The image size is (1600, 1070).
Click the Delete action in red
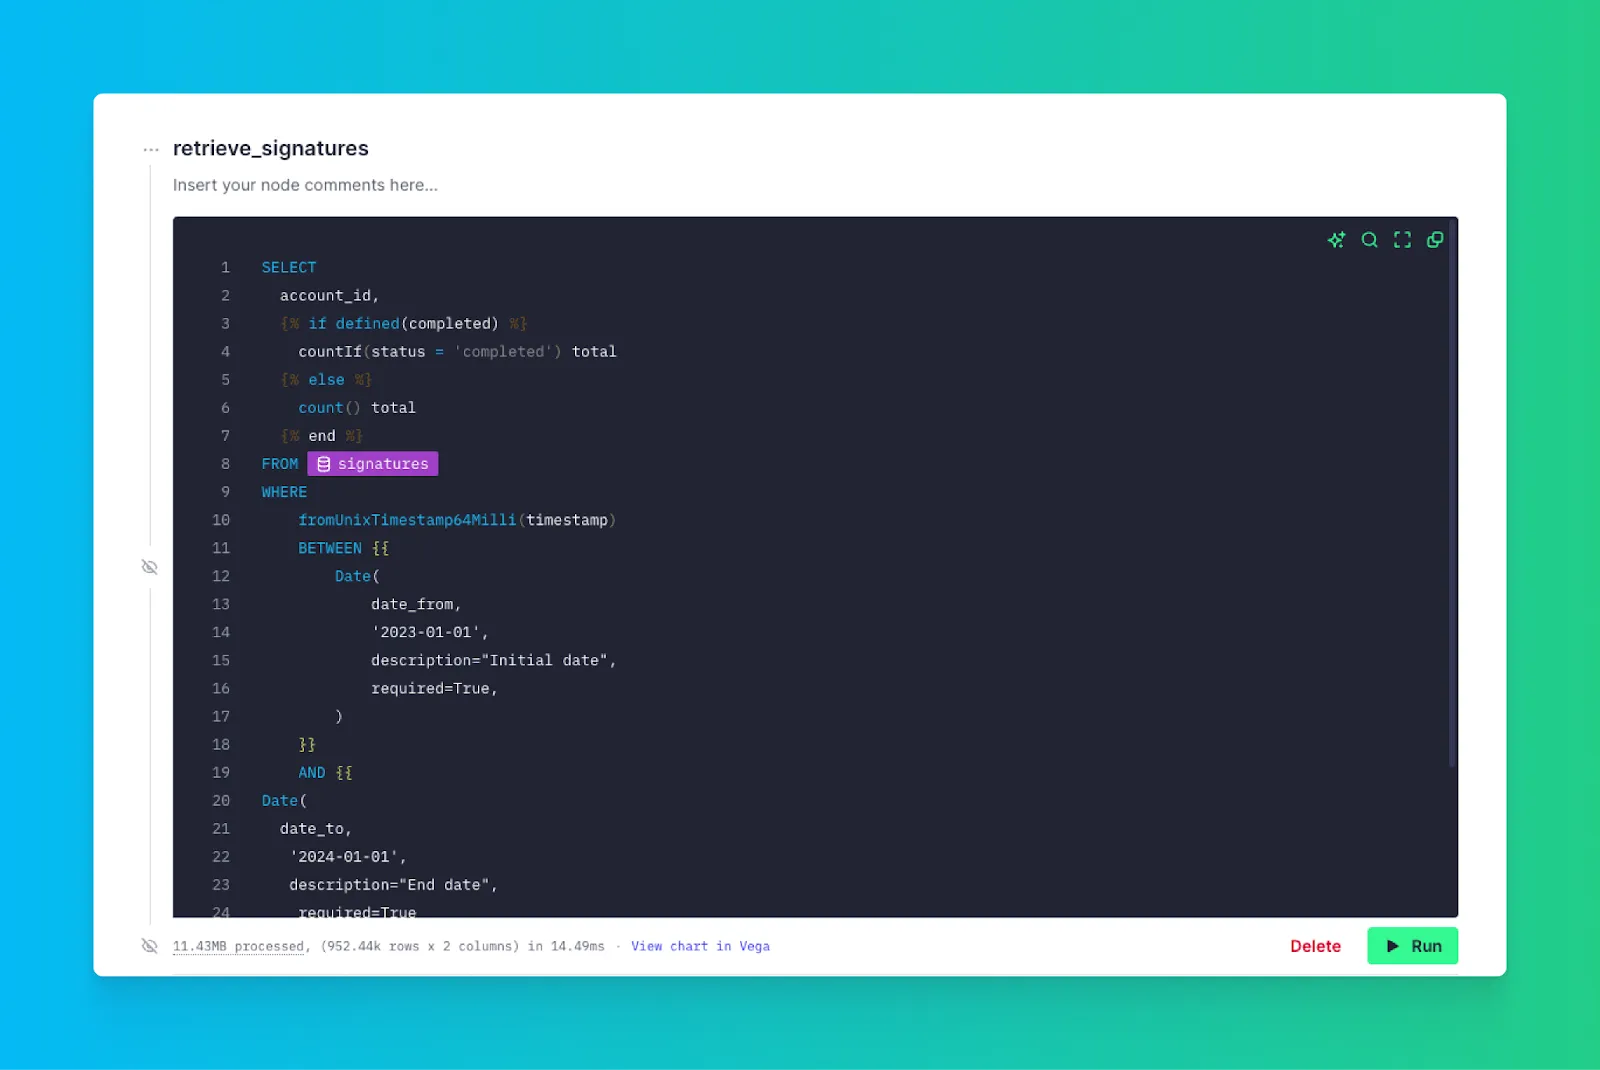click(x=1315, y=946)
